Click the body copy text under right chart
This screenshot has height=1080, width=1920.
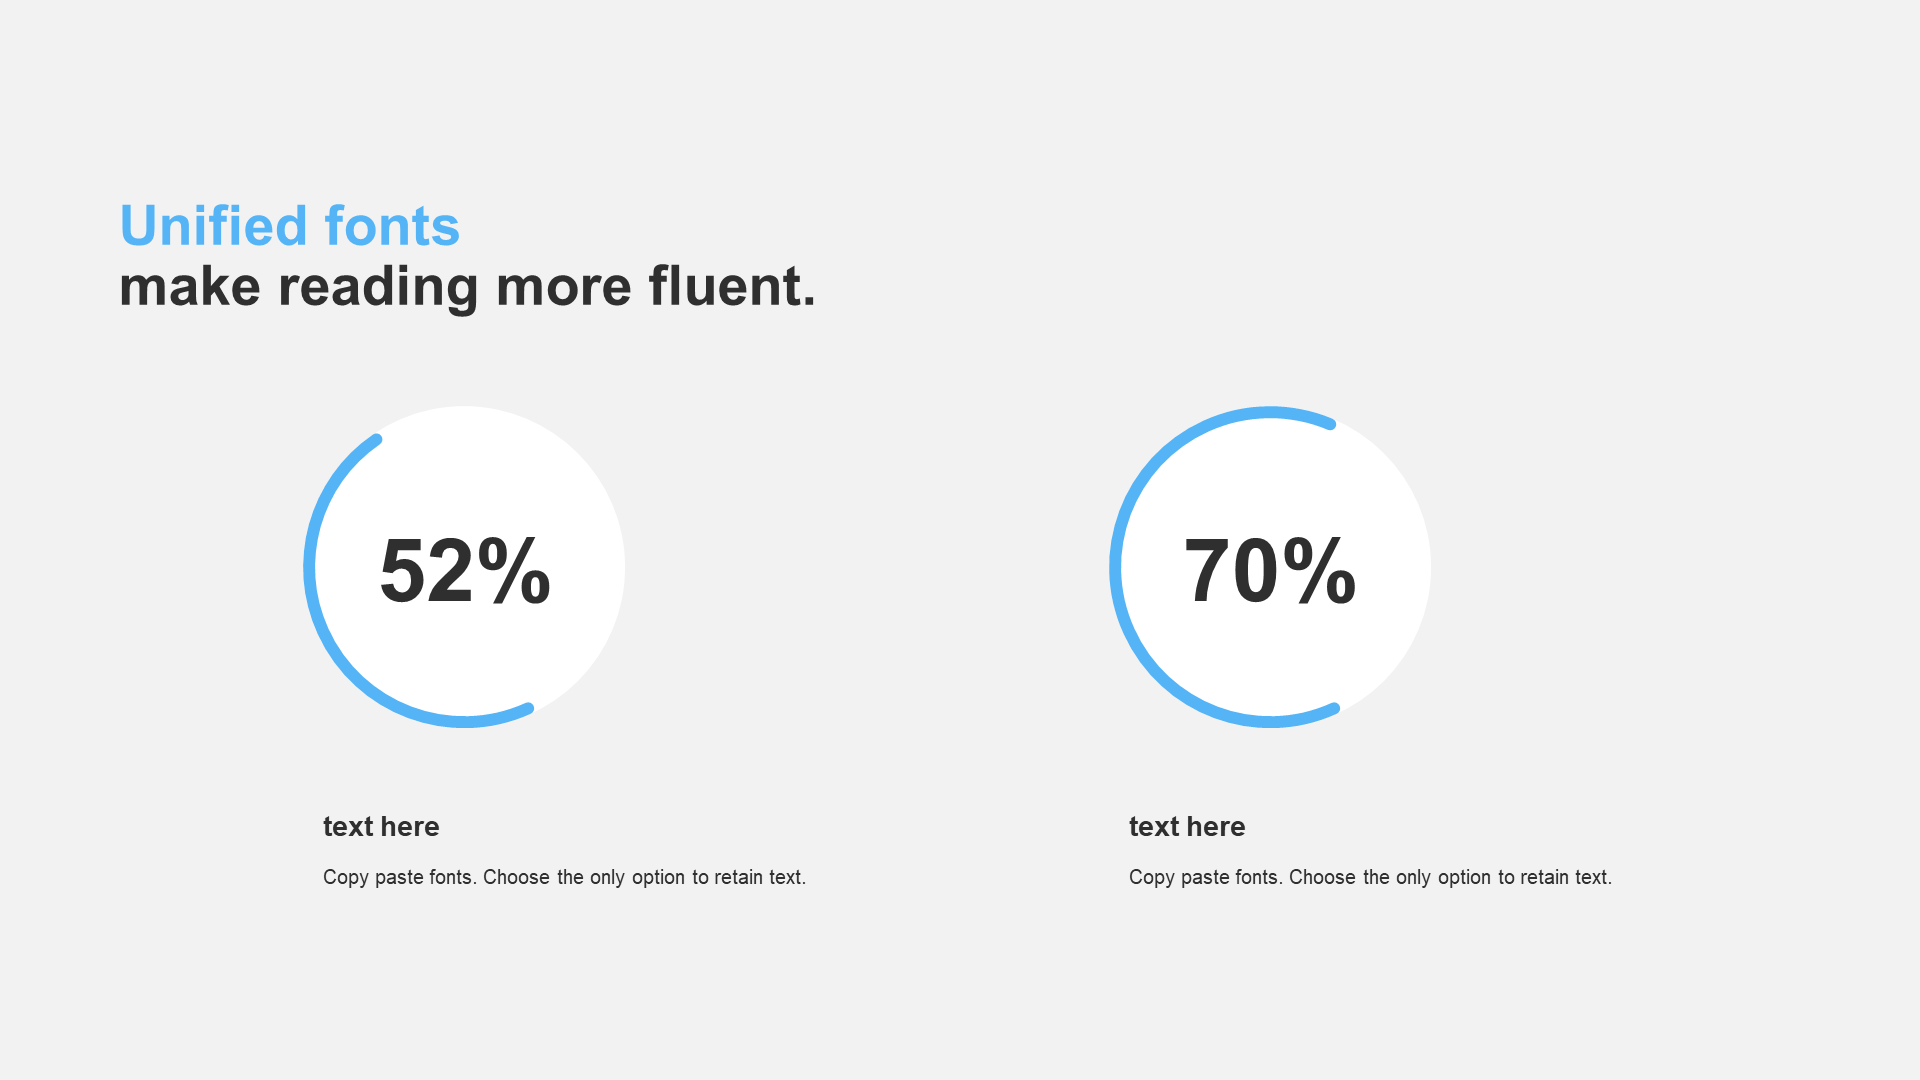pos(1371,877)
